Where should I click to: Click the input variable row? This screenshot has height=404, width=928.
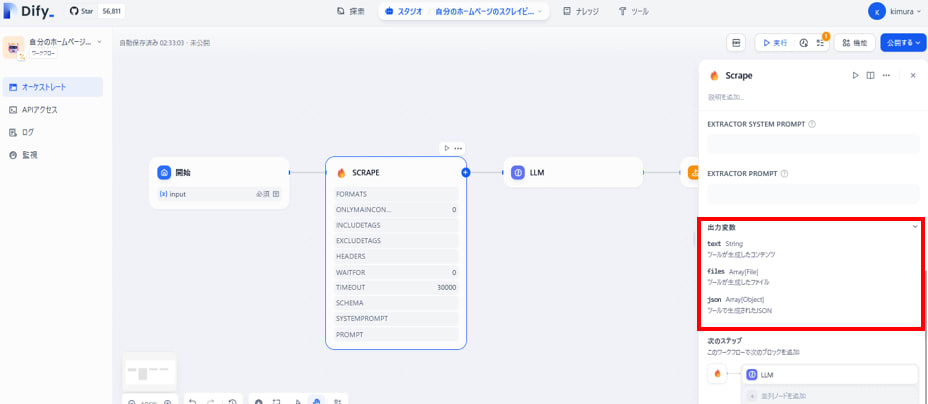tap(219, 194)
